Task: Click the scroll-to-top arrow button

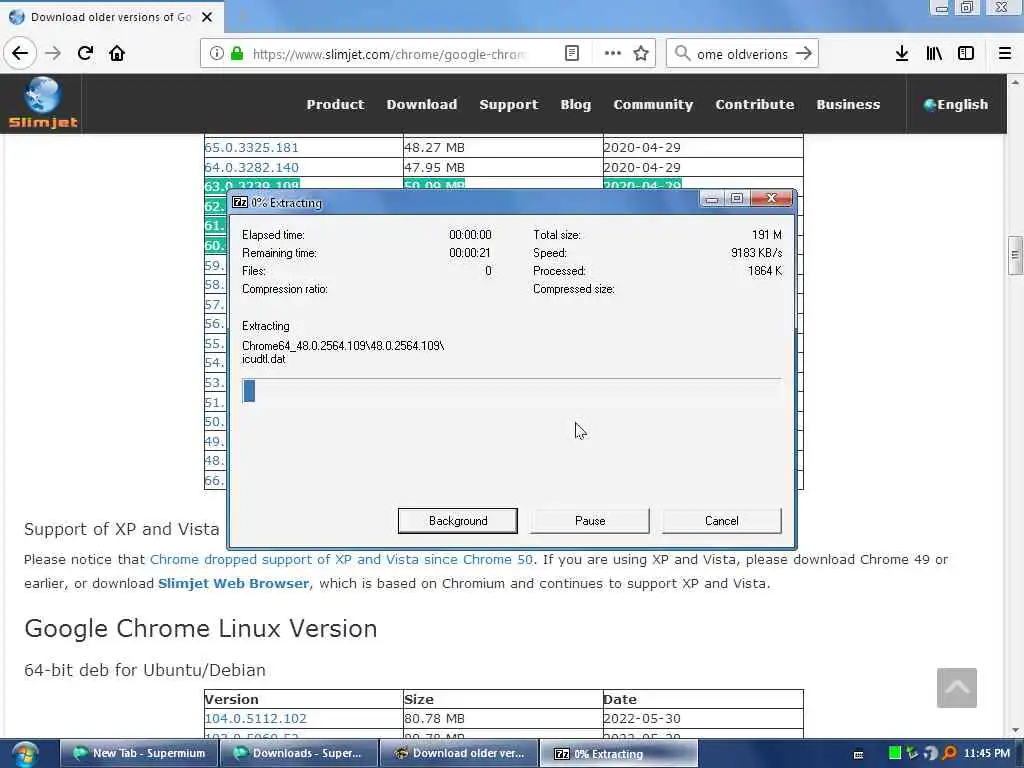Action: [957, 688]
